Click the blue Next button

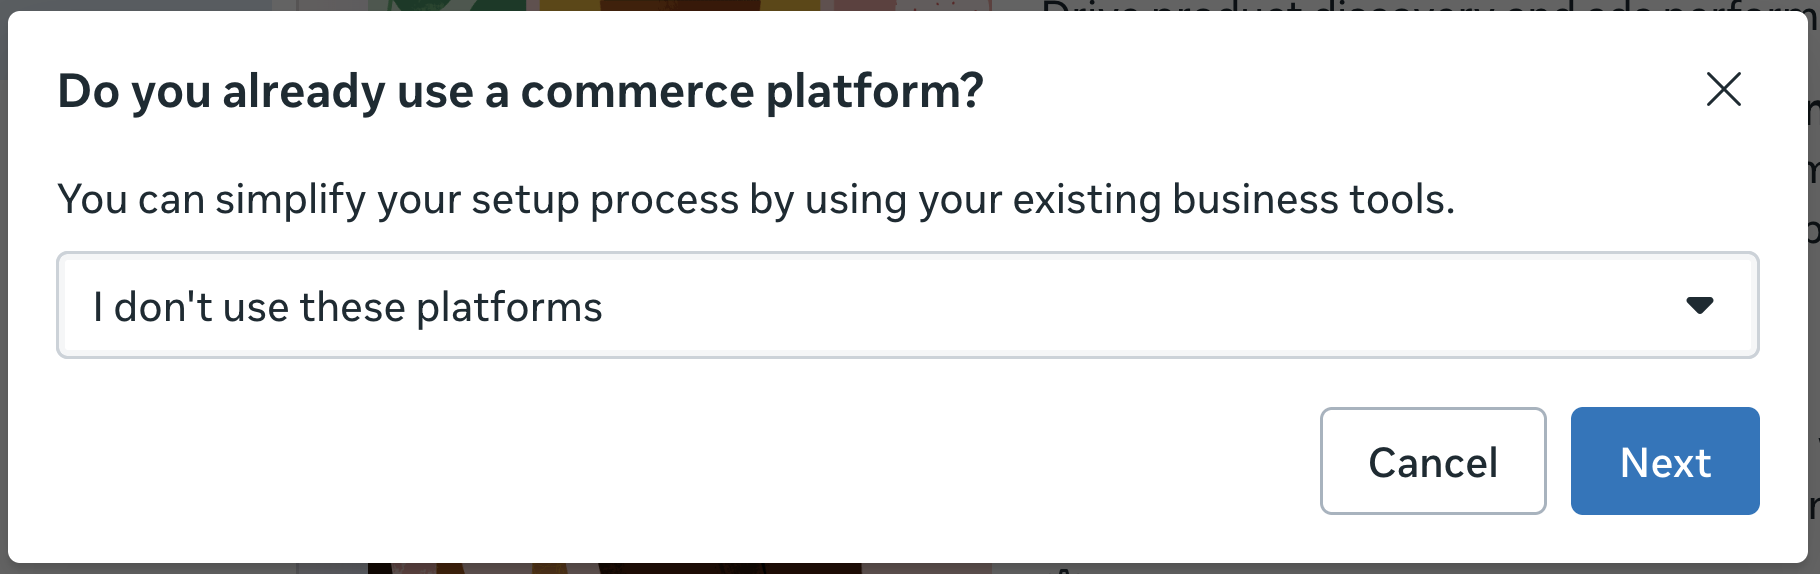tap(1664, 461)
